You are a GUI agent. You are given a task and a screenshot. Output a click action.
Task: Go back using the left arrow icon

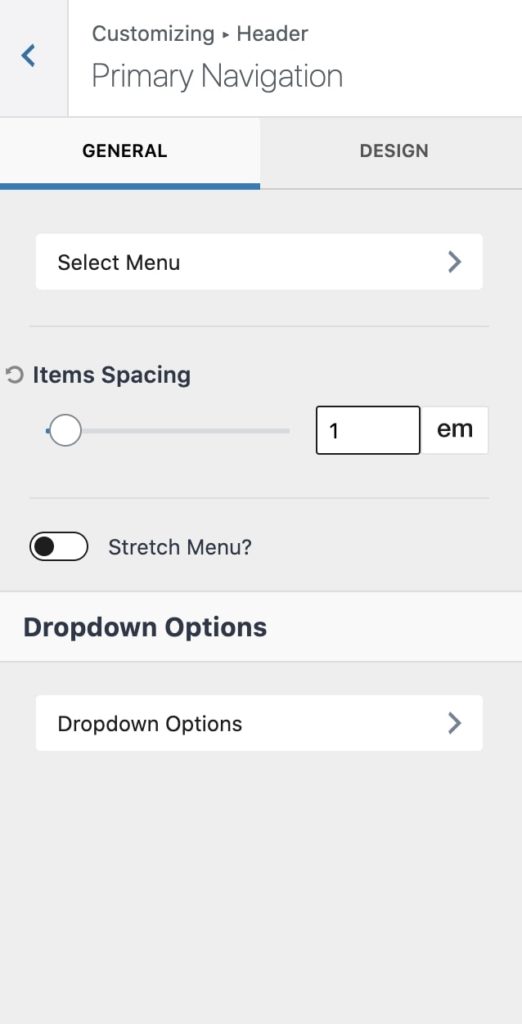[x=28, y=56]
